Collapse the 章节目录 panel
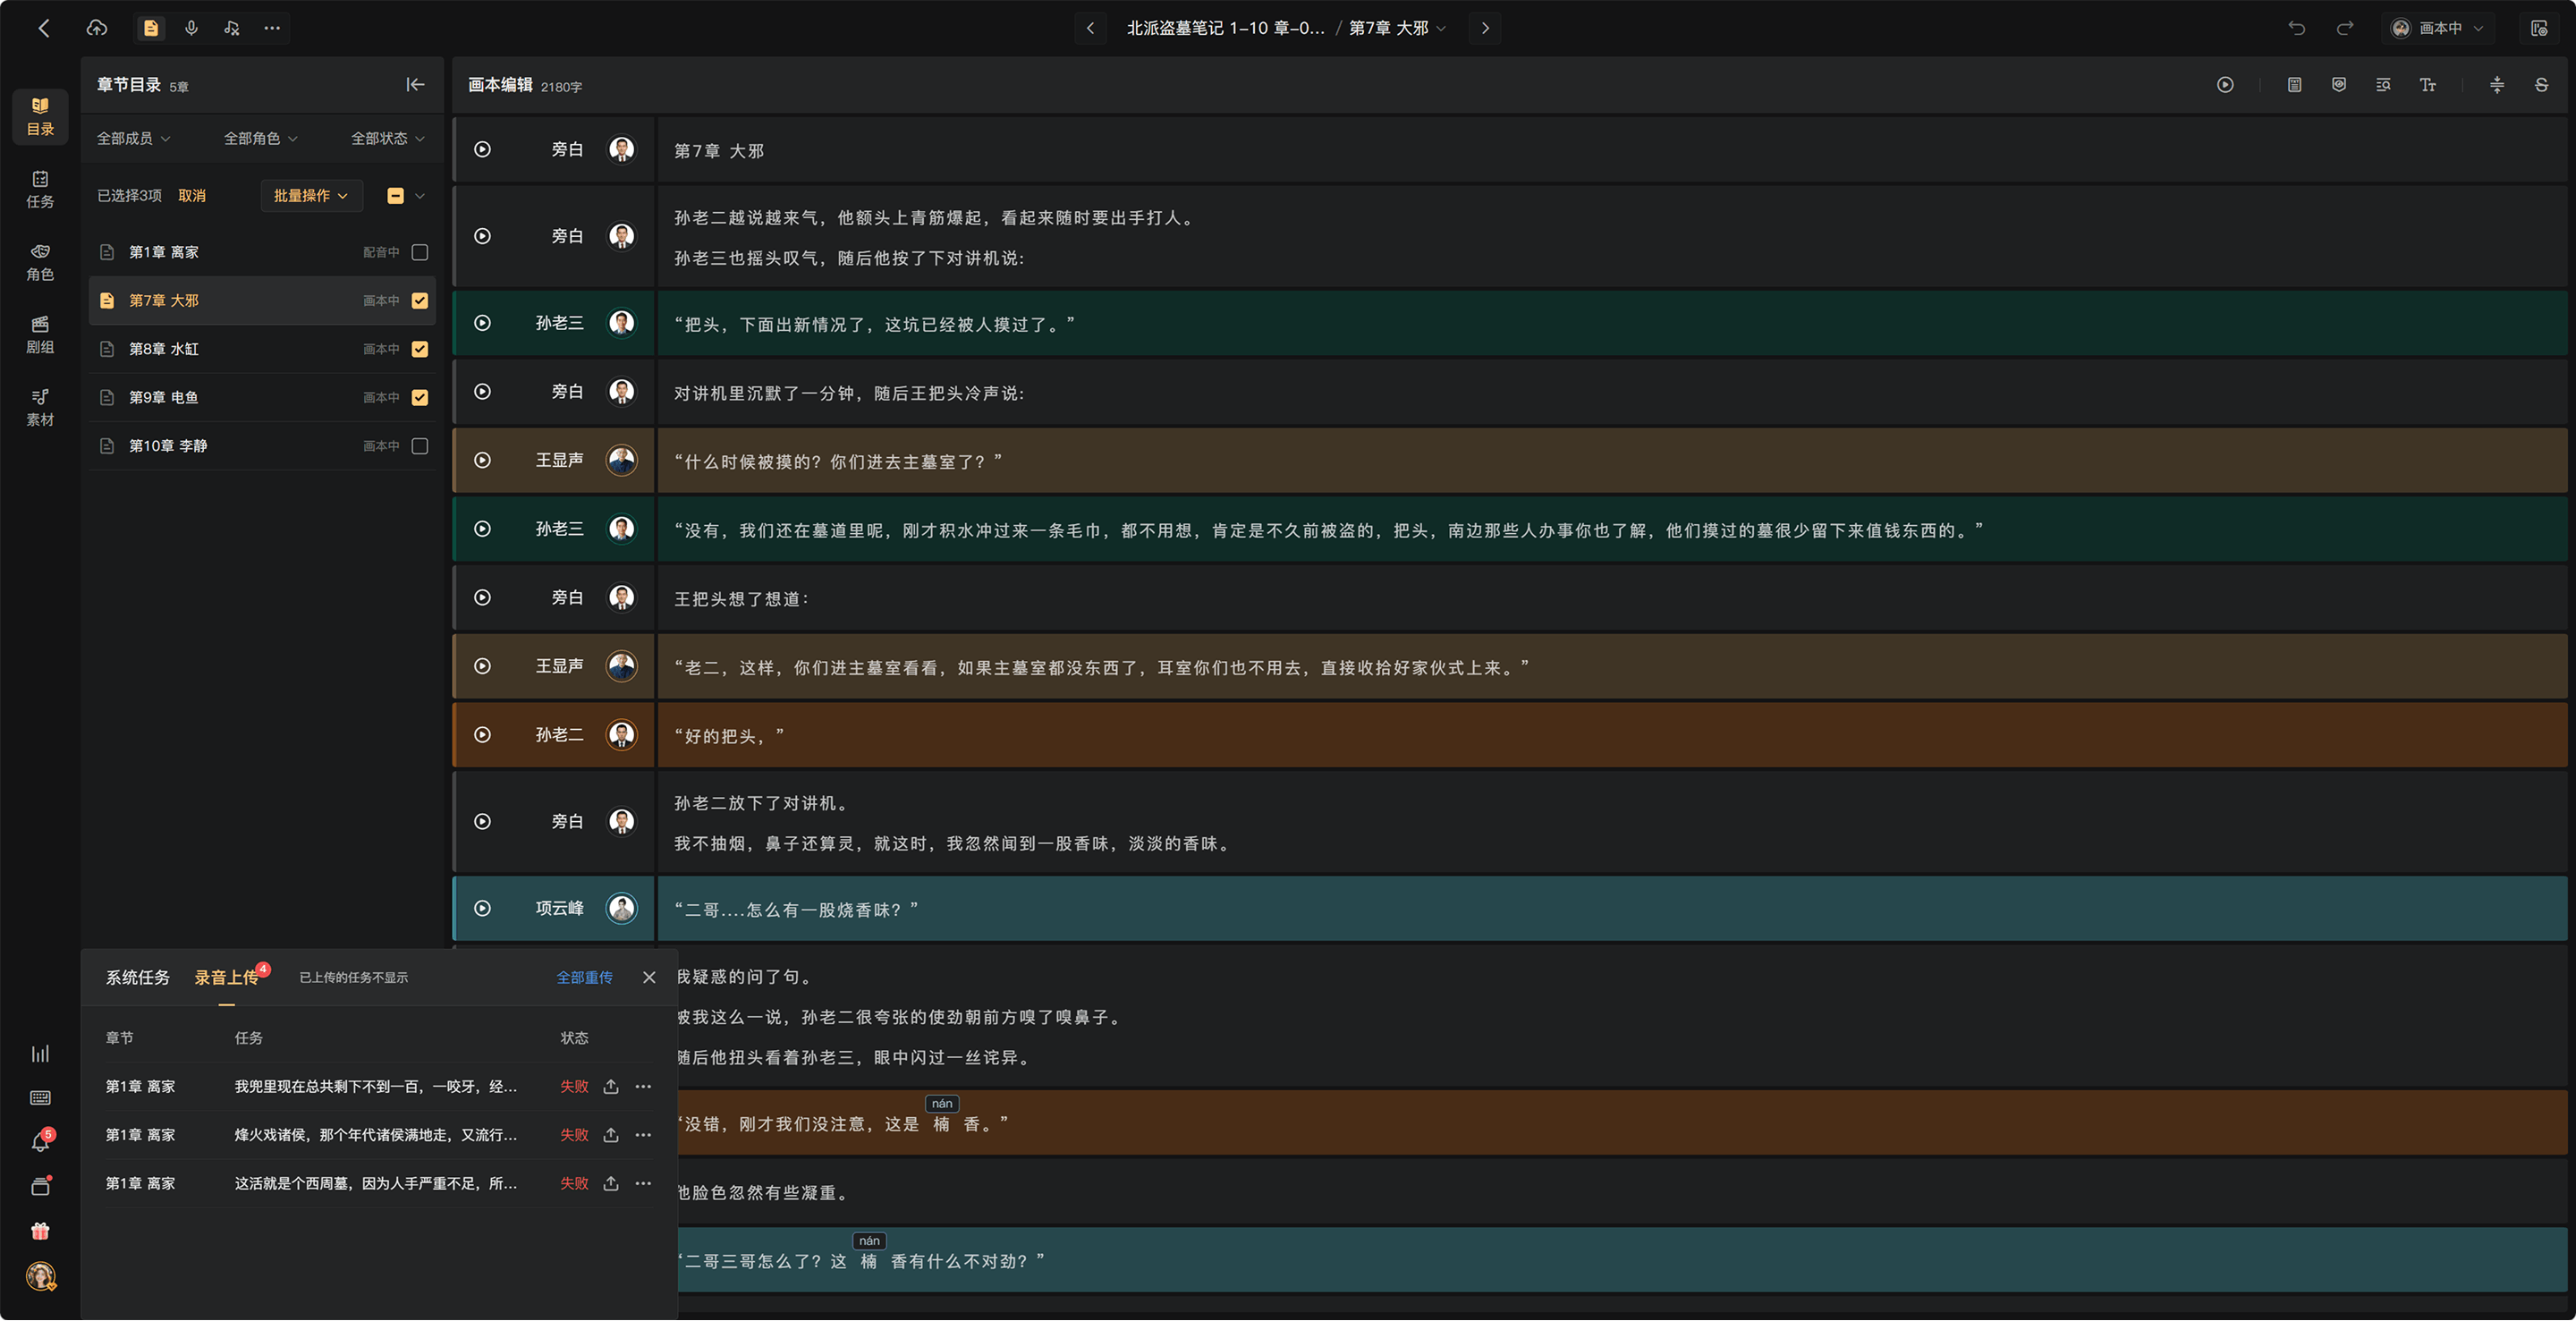The height and width of the screenshot is (1321, 2576). (415, 85)
